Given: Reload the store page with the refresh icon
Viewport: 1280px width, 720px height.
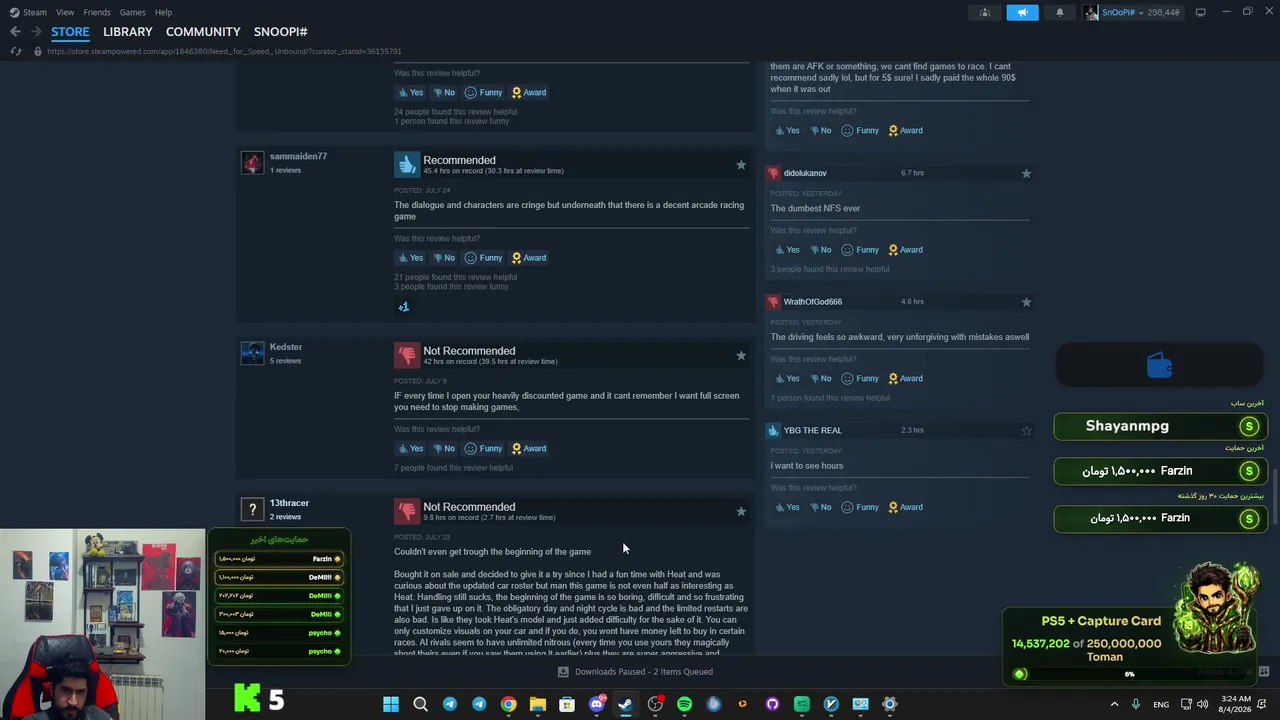Looking at the screenshot, I should point(15,51).
